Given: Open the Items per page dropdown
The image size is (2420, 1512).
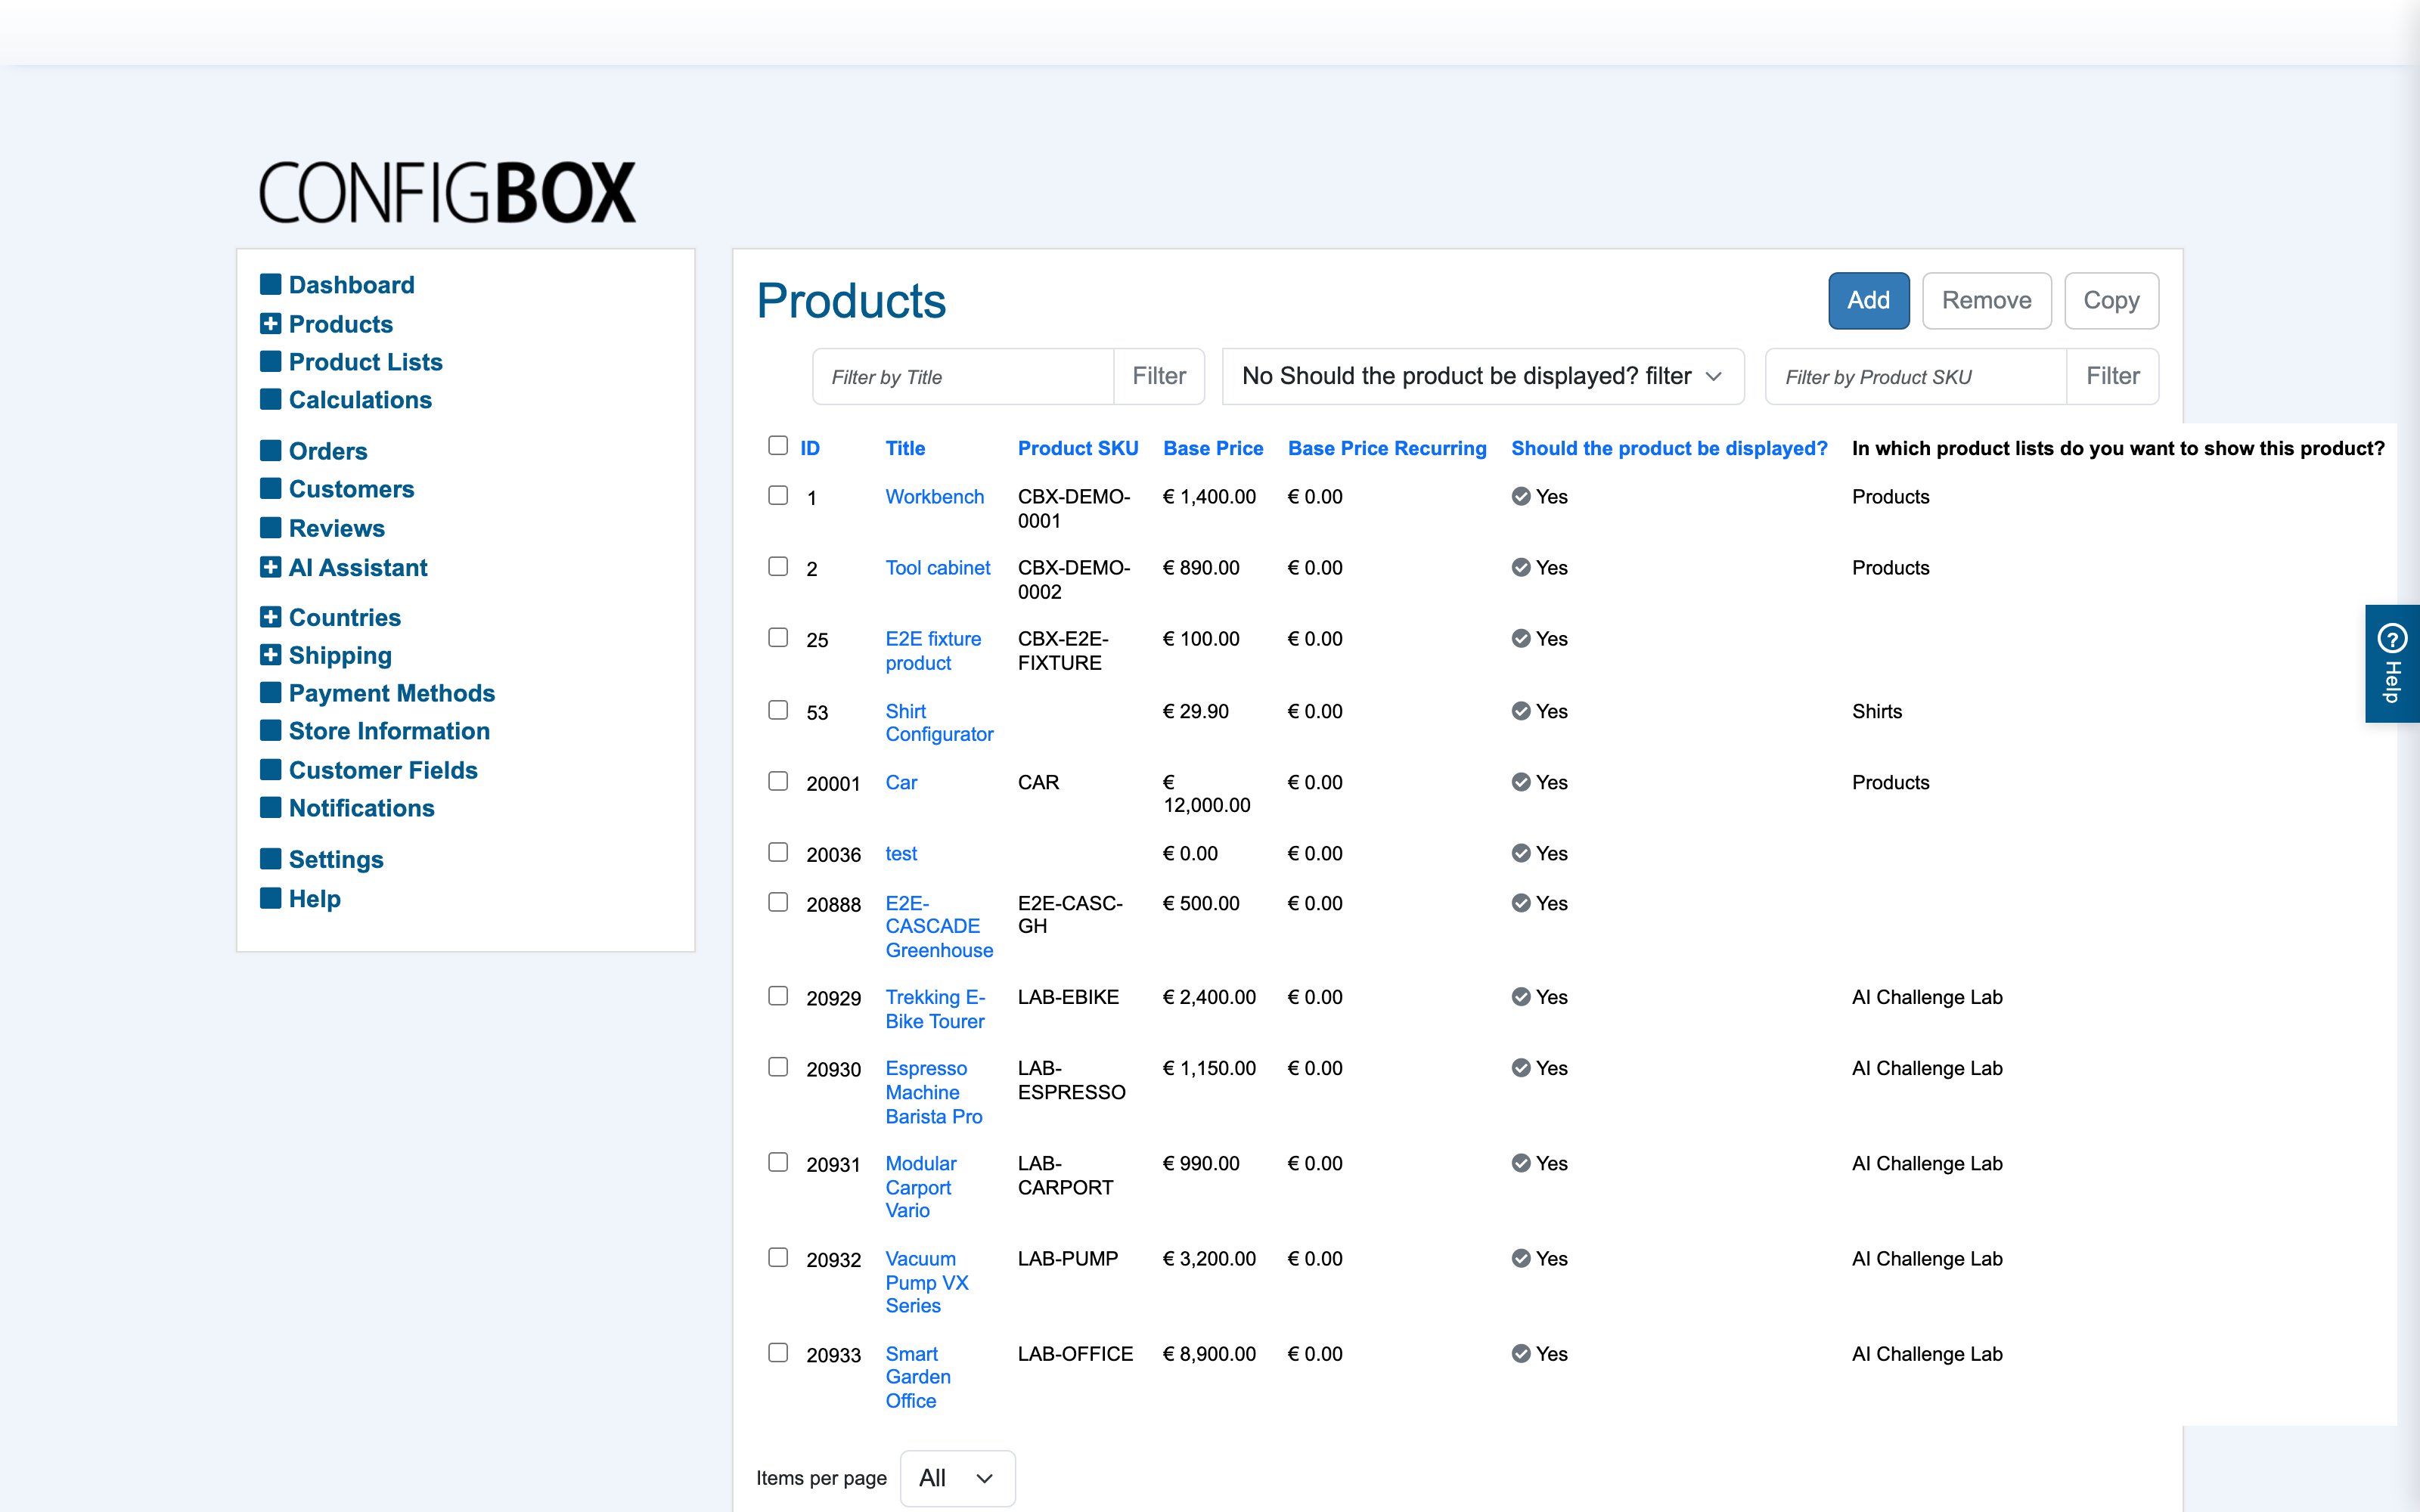Looking at the screenshot, I should tap(957, 1478).
